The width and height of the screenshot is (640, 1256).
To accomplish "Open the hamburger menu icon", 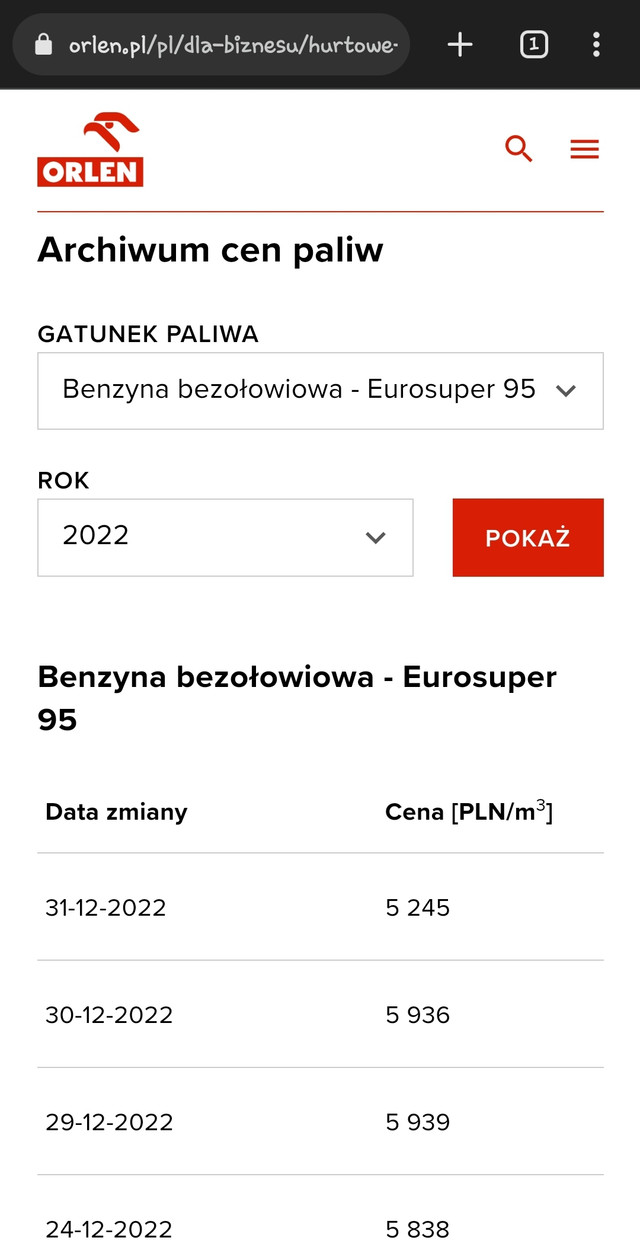I will [584, 150].
